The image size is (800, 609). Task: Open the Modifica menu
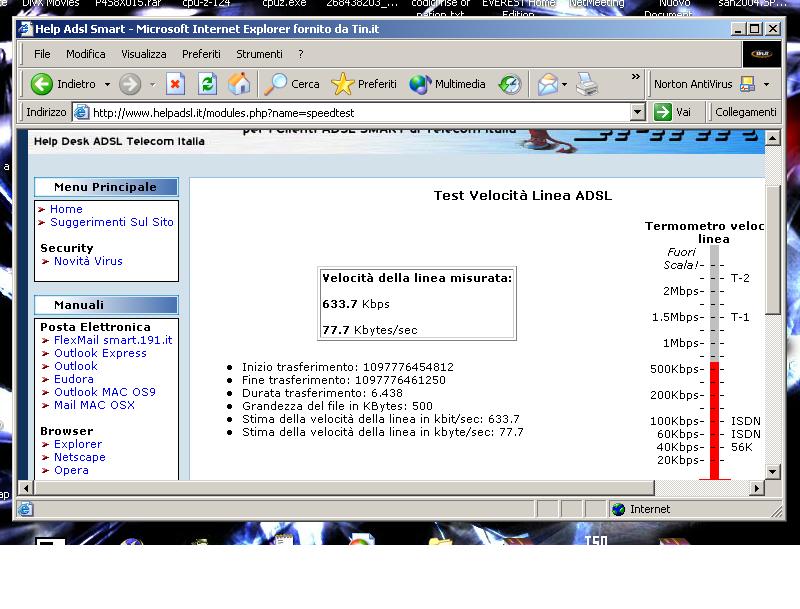86,54
